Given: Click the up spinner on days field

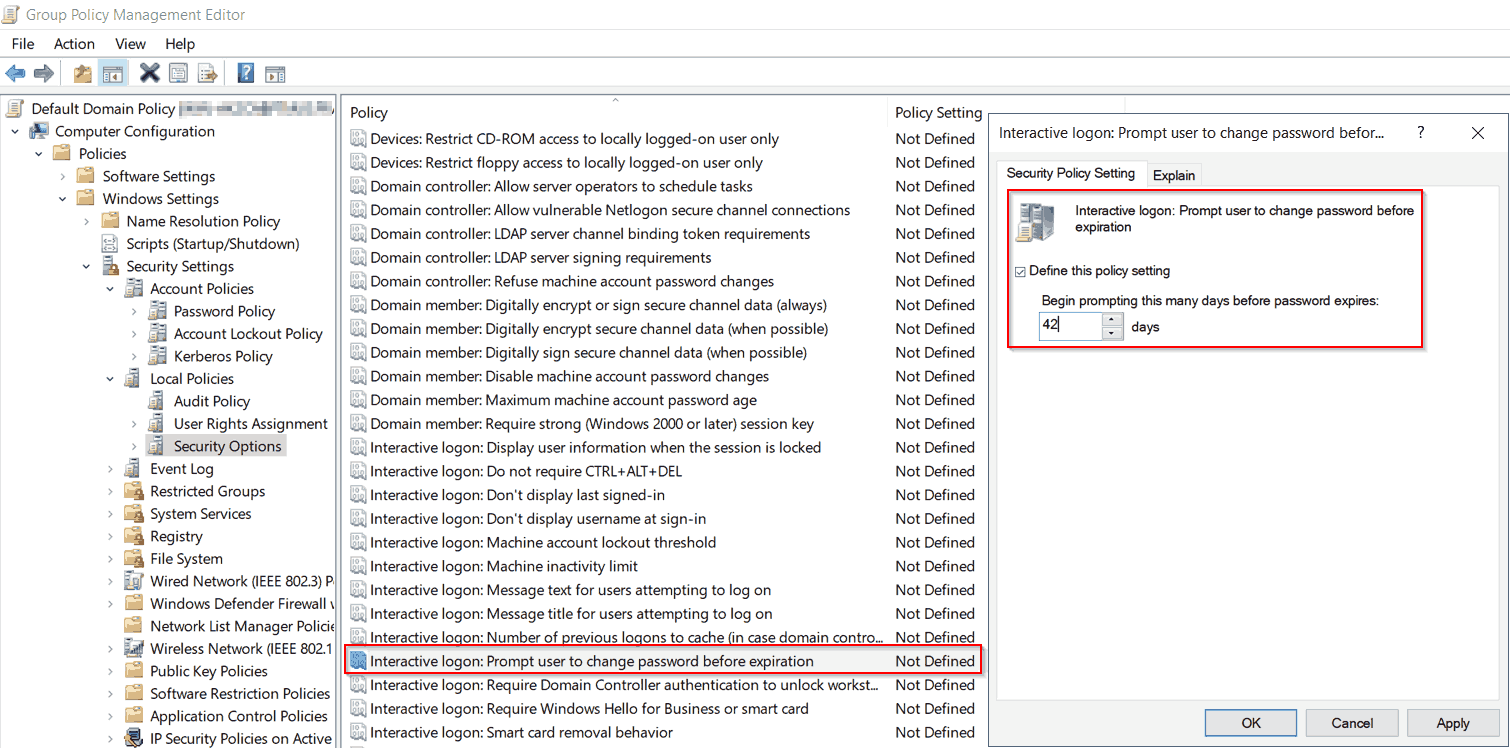Looking at the screenshot, I should pos(1110,320).
